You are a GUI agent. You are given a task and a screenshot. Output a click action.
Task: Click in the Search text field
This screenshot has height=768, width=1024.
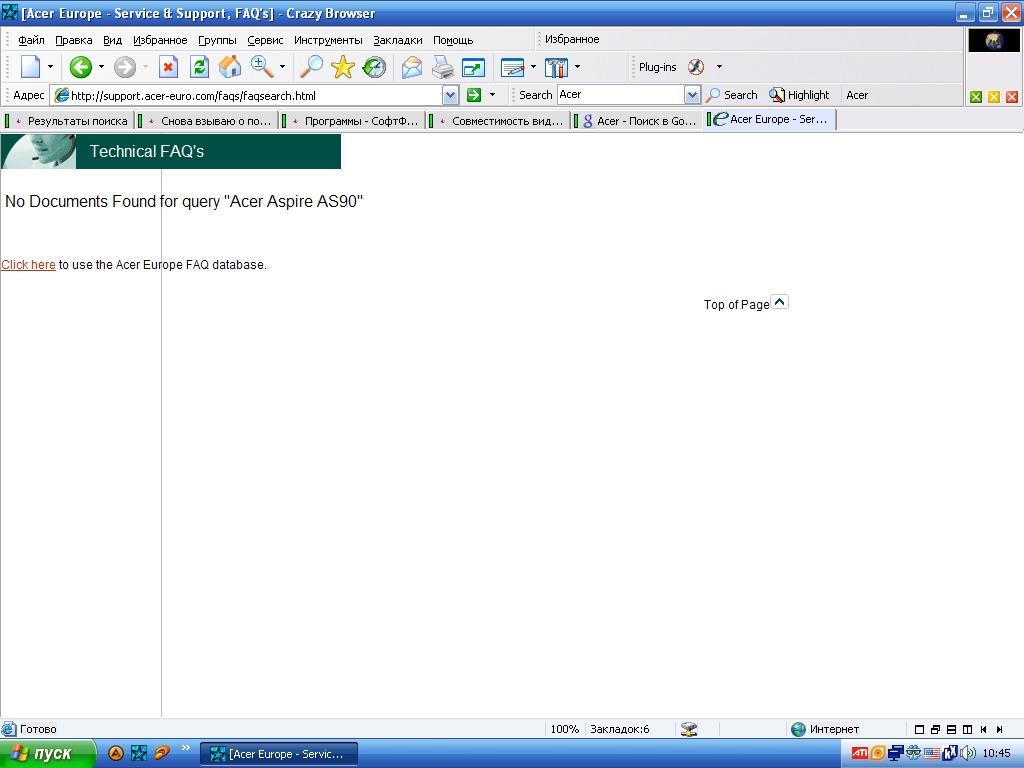coord(620,95)
